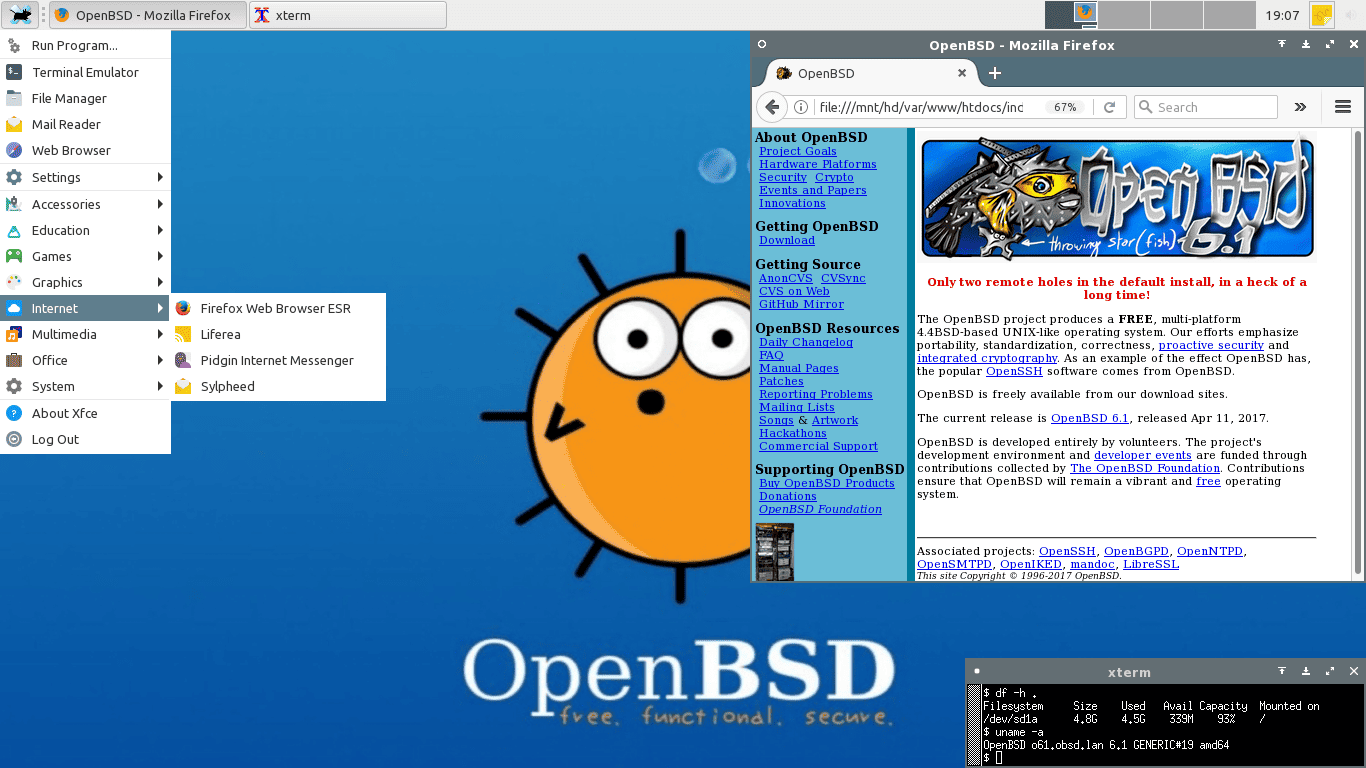Viewport: 1366px width, 768px height.
Task: Close the OpenBSD tab
Action: coord(962,73)
